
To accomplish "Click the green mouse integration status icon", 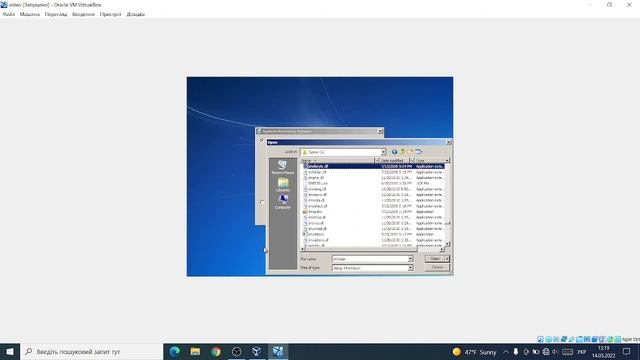I will 610,339.
